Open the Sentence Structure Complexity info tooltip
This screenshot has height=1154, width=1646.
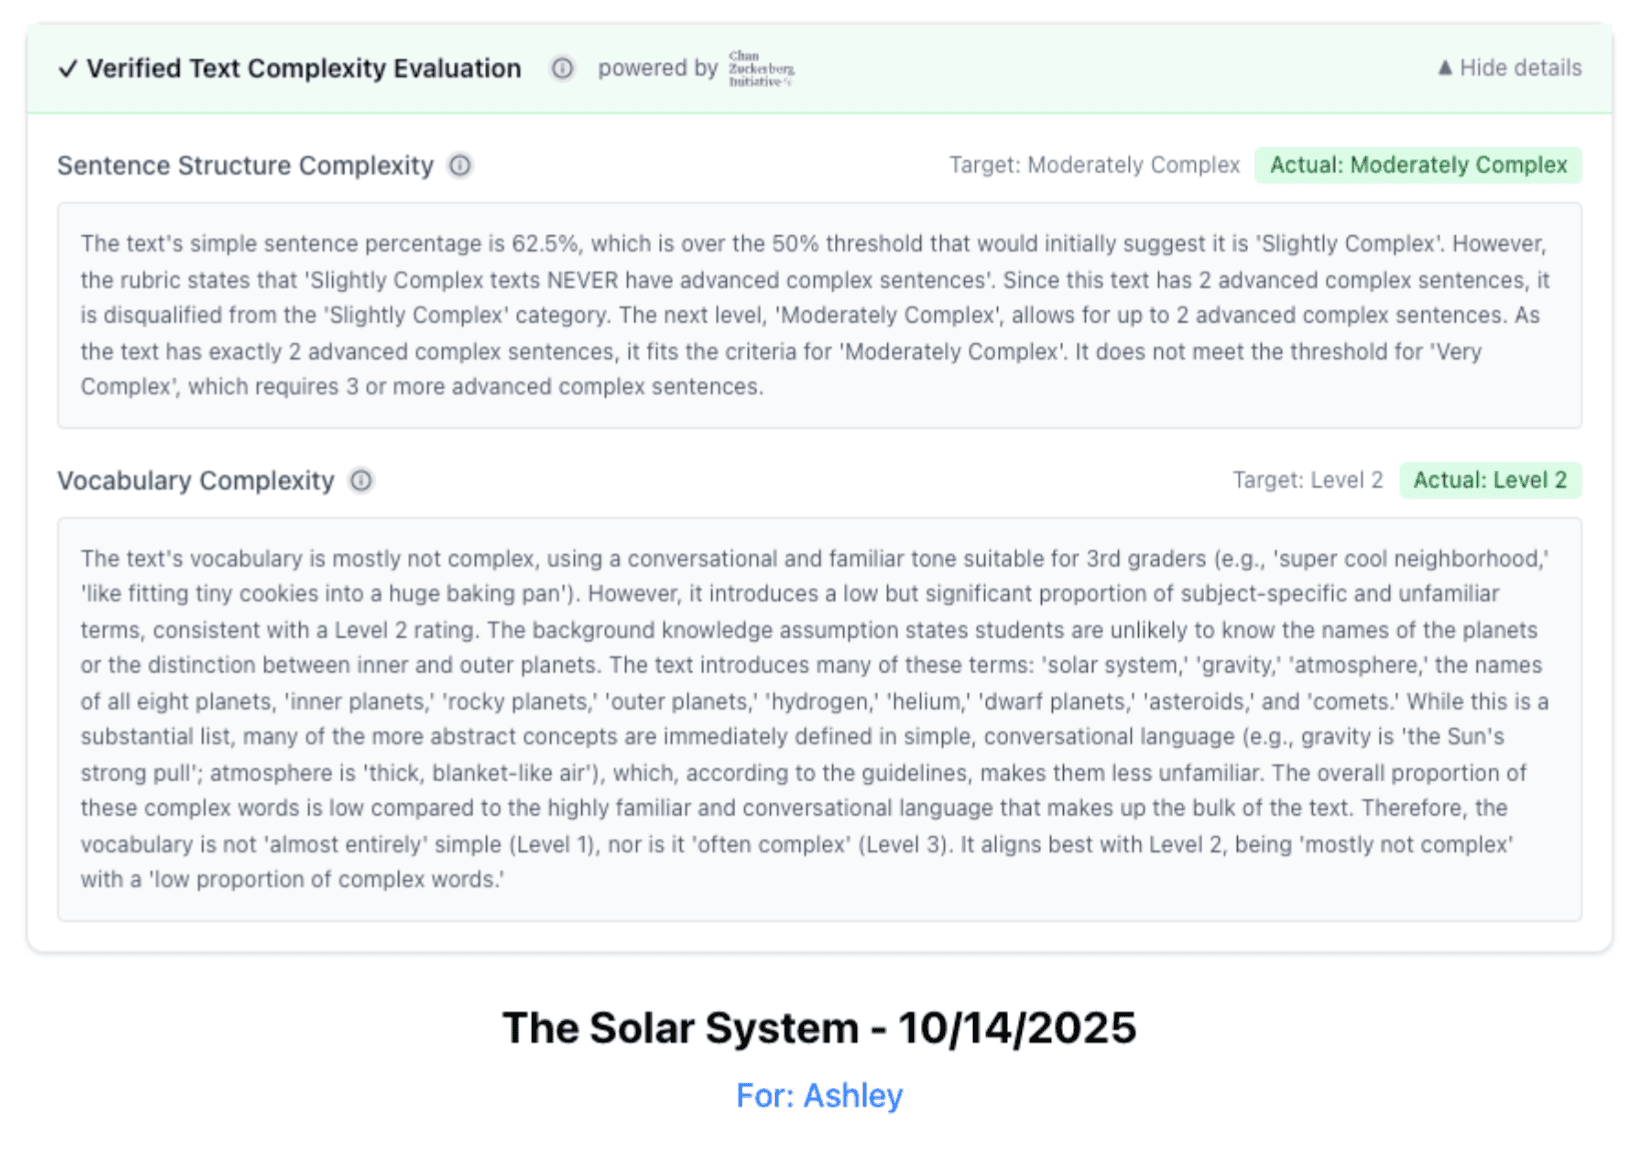pyautogui.click(x=459, y=166)
